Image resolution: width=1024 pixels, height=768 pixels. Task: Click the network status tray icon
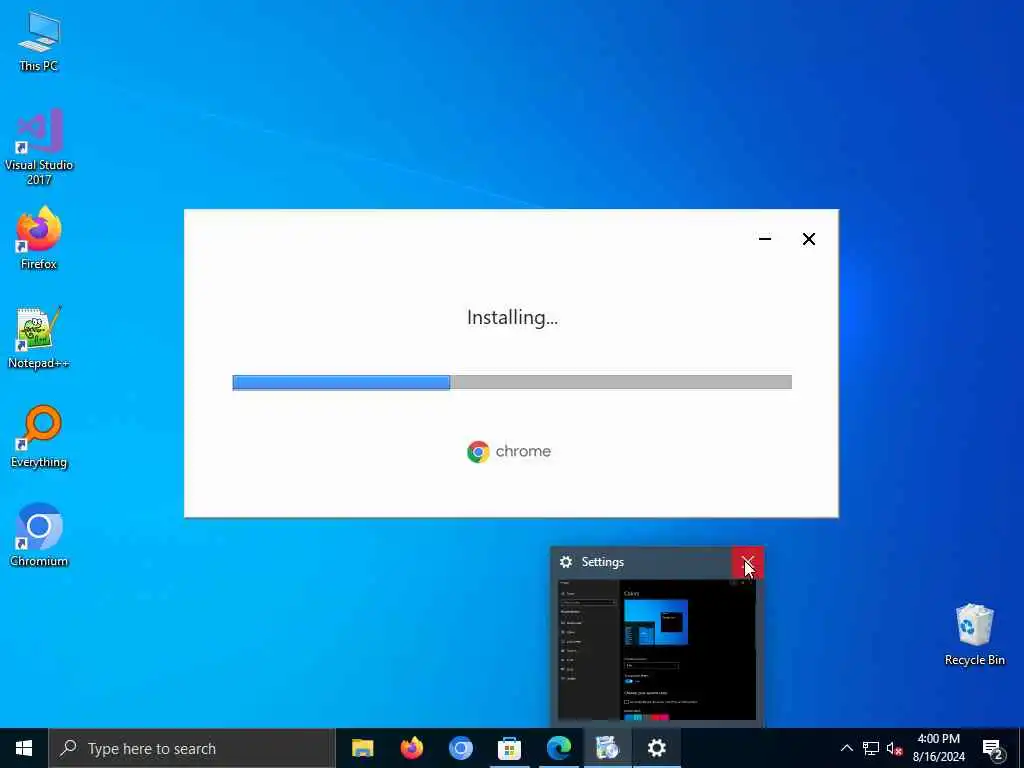tap(871, 748)
